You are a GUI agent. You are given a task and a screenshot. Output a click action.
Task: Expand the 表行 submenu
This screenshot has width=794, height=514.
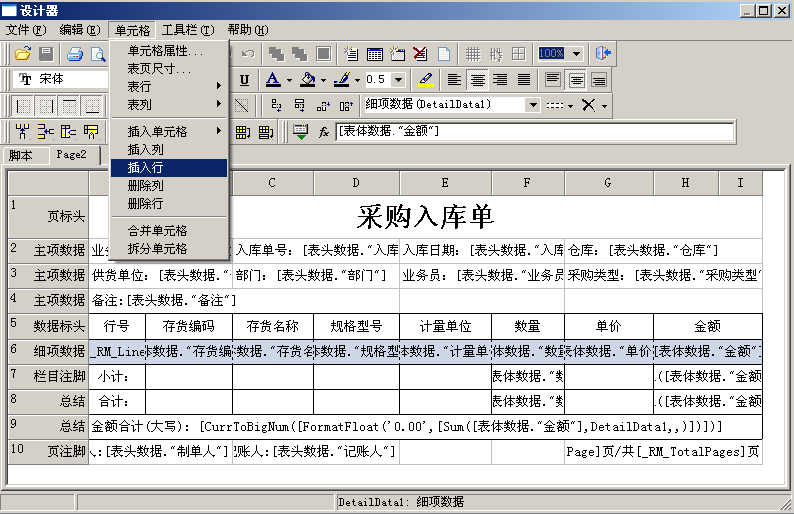click(x=169, y=86)
